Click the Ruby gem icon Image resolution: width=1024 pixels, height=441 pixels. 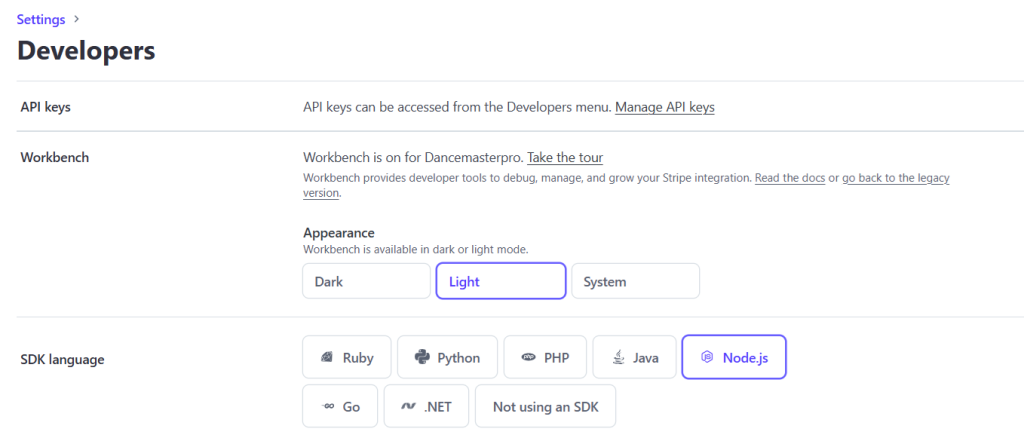tap(326, 357)
